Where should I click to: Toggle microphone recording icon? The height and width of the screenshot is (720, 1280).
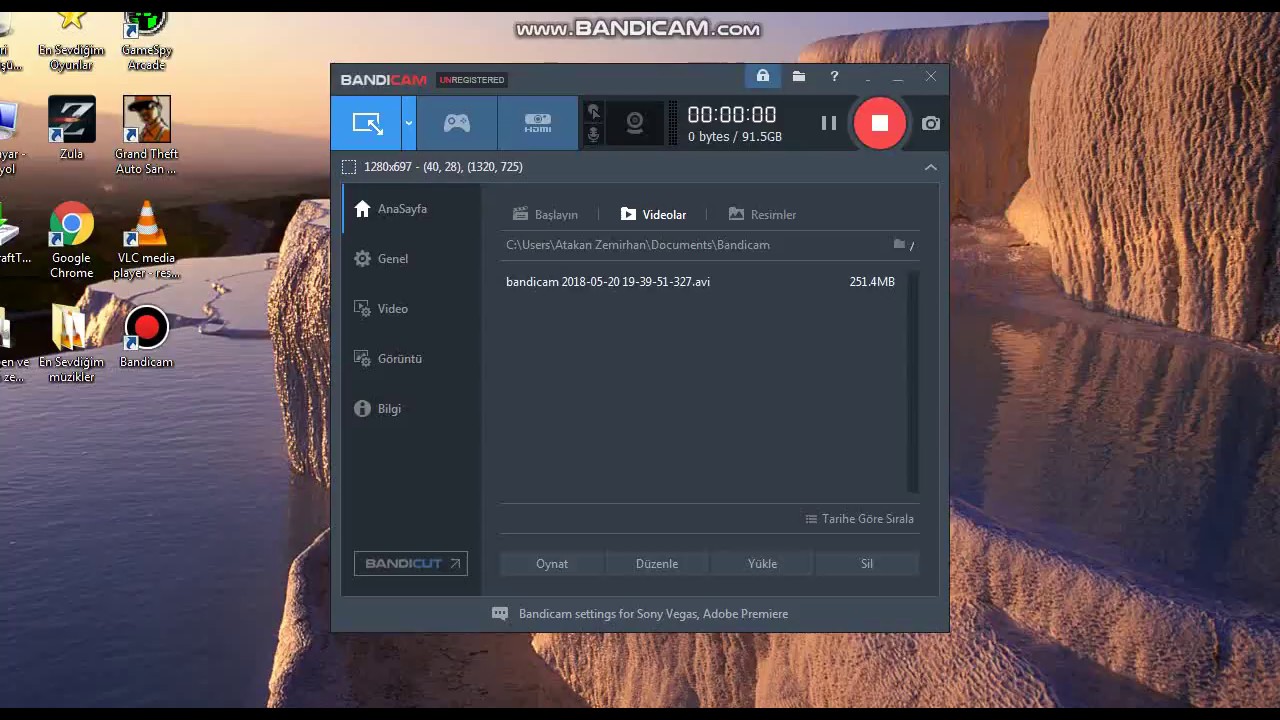tap(593, 134)
